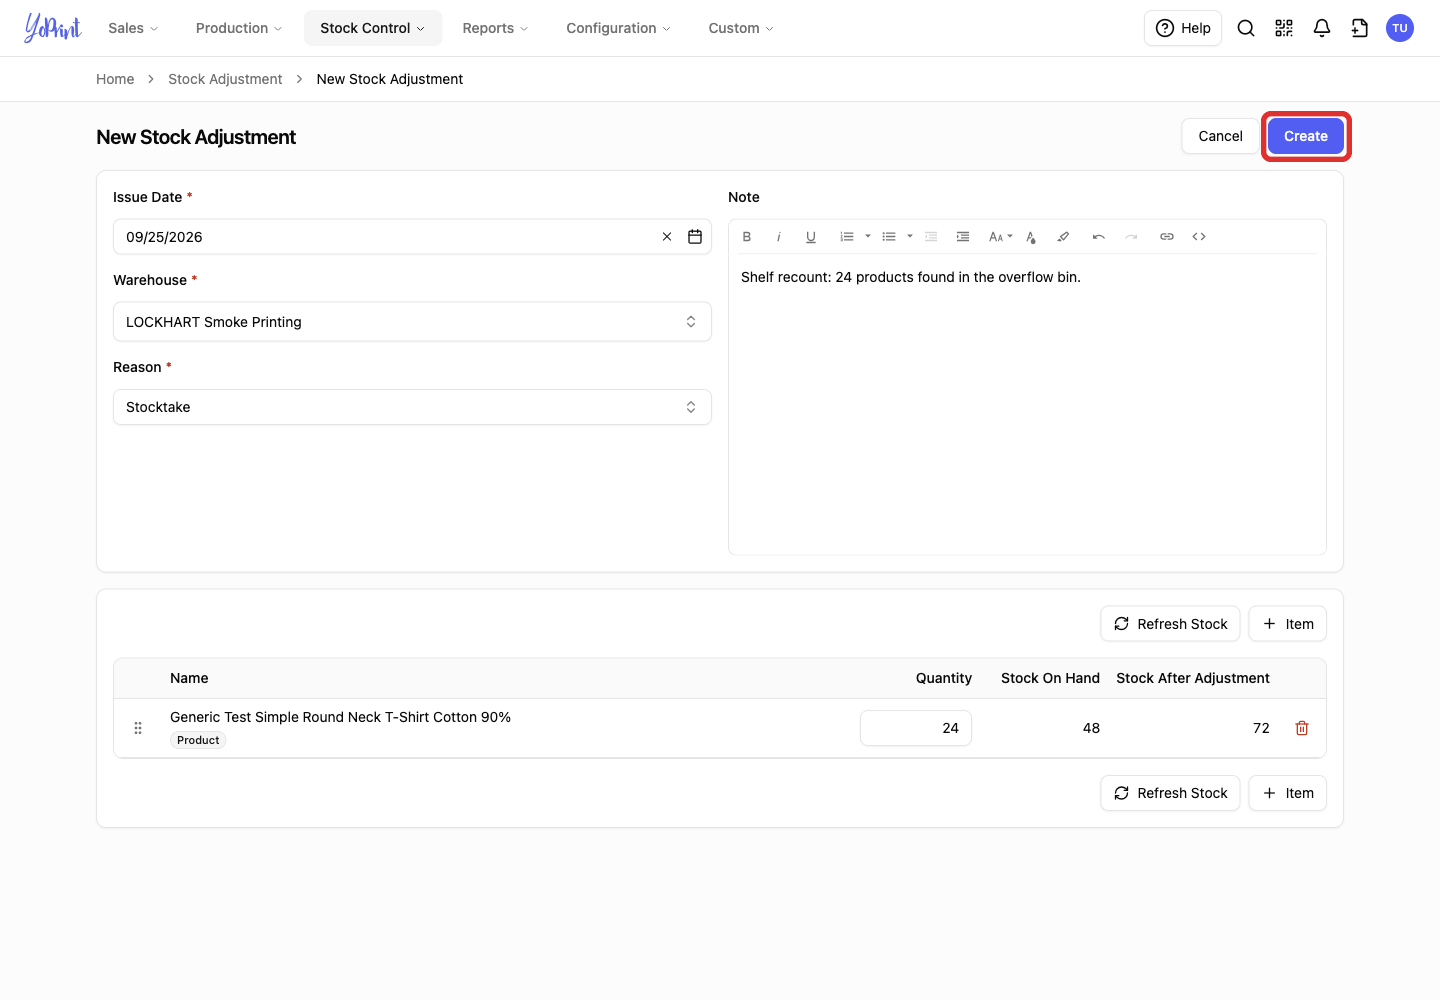Expand the Sales menu
Screen dimensions: 1440x1000
pyautogui.click(x=133, y=28)
